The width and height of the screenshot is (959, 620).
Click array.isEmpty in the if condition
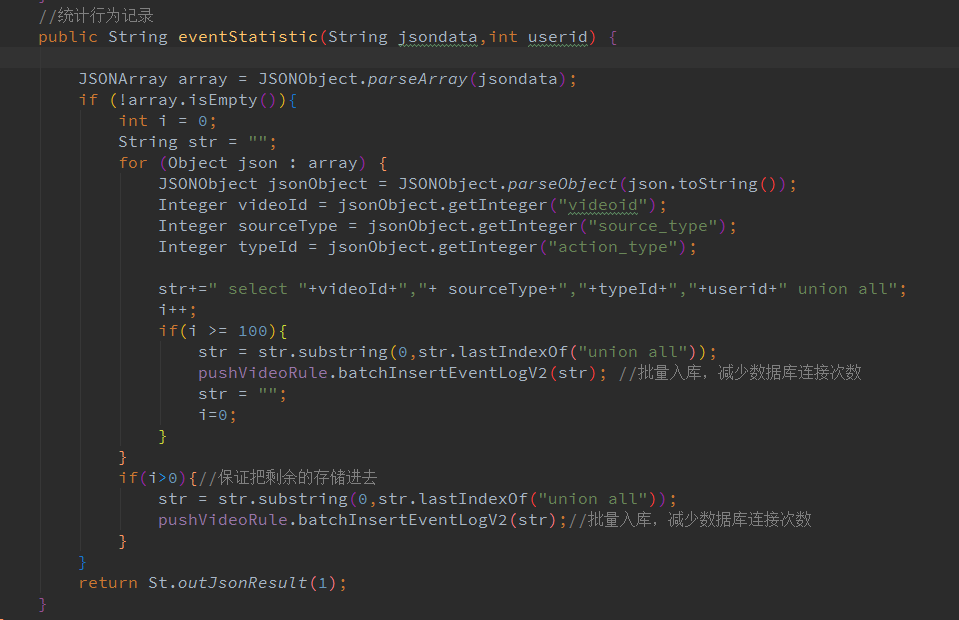192,100
